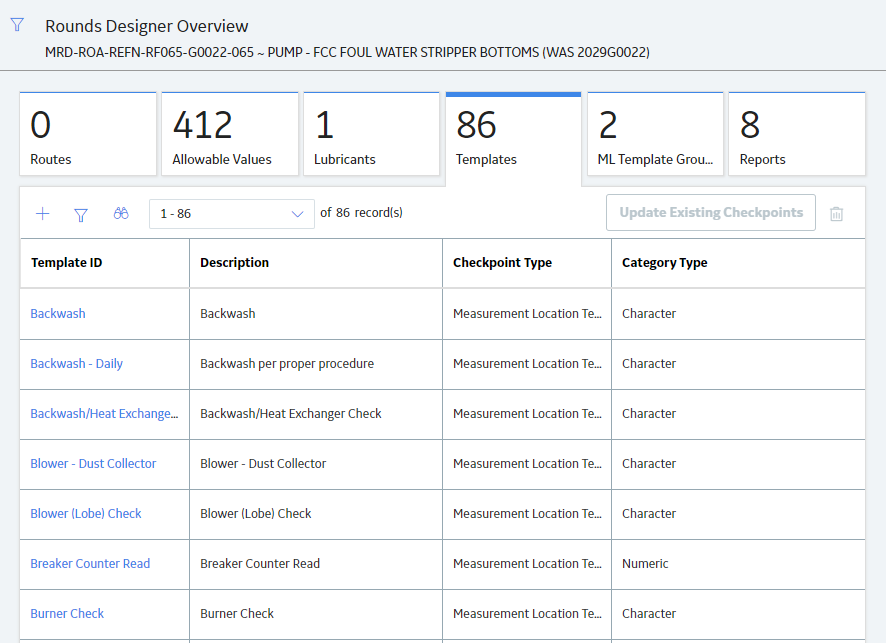
Task: Select 'Breaker Counter Read' description cell
Action: pyautogui.click(x=316, y=564)
